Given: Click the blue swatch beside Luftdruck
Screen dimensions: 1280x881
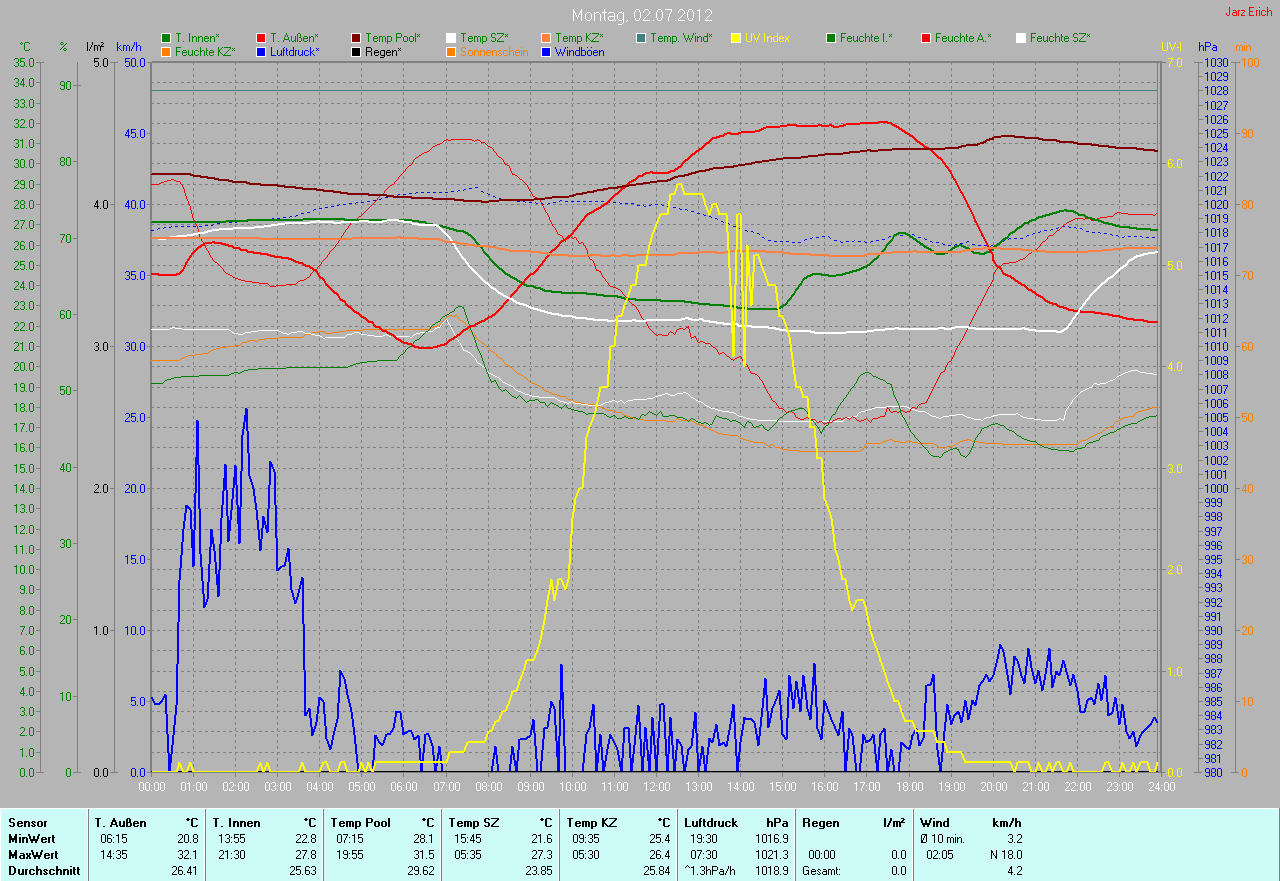Looking at the screenshot, I should pyautogui.click(x=261, y=51).
